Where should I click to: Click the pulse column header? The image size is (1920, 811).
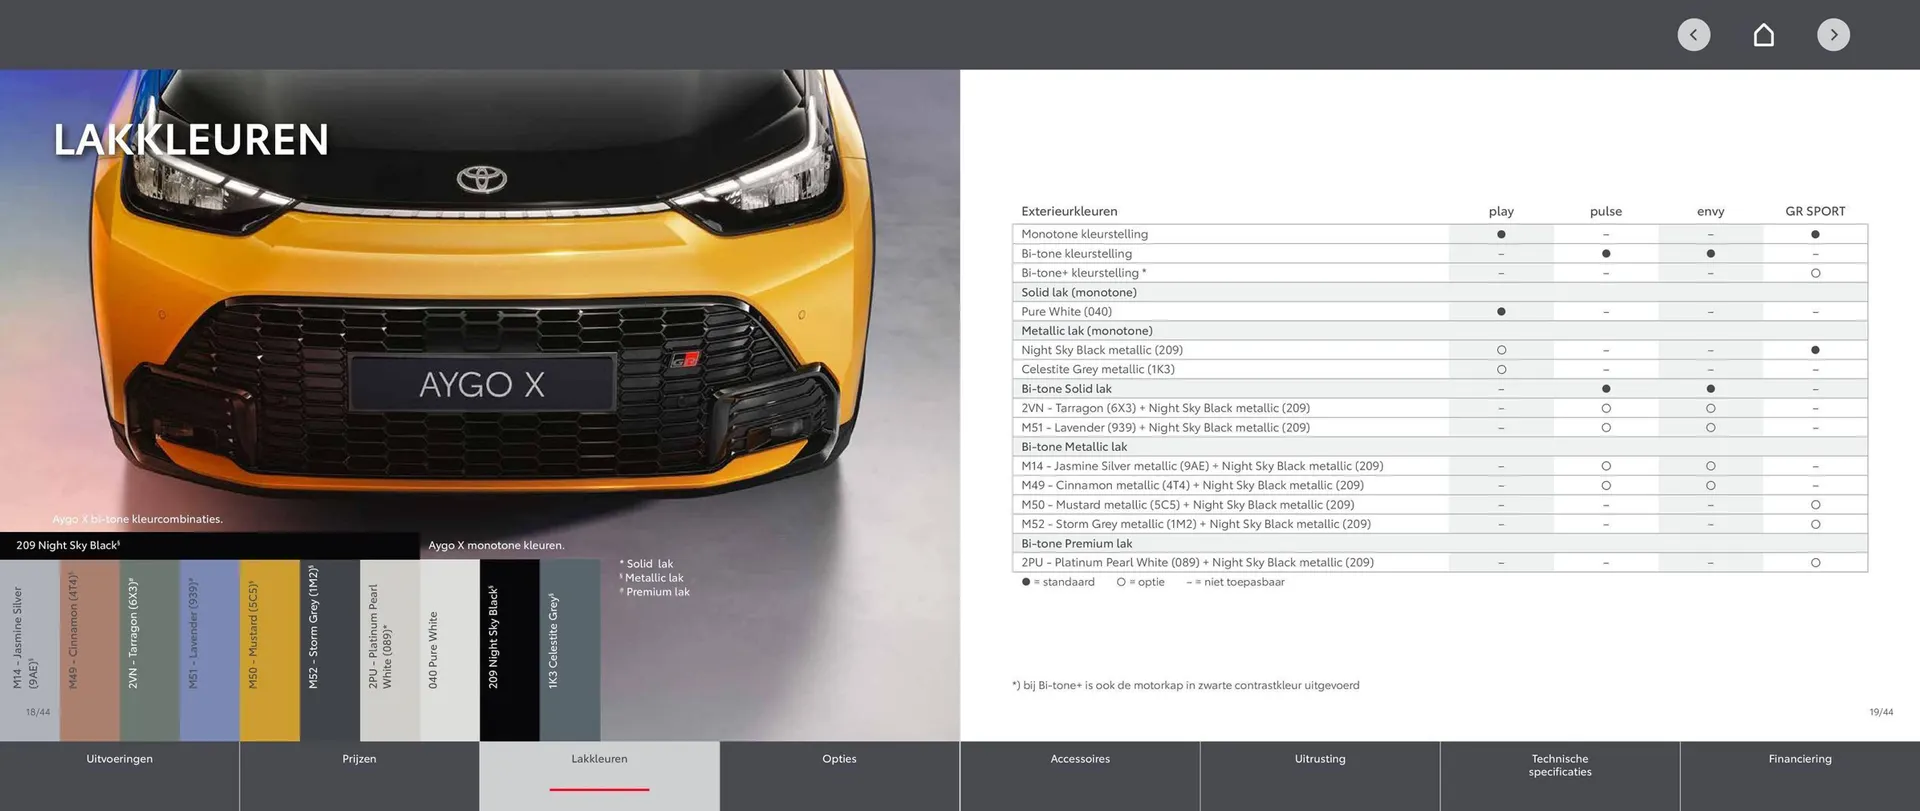click(x=1606, y=211)
